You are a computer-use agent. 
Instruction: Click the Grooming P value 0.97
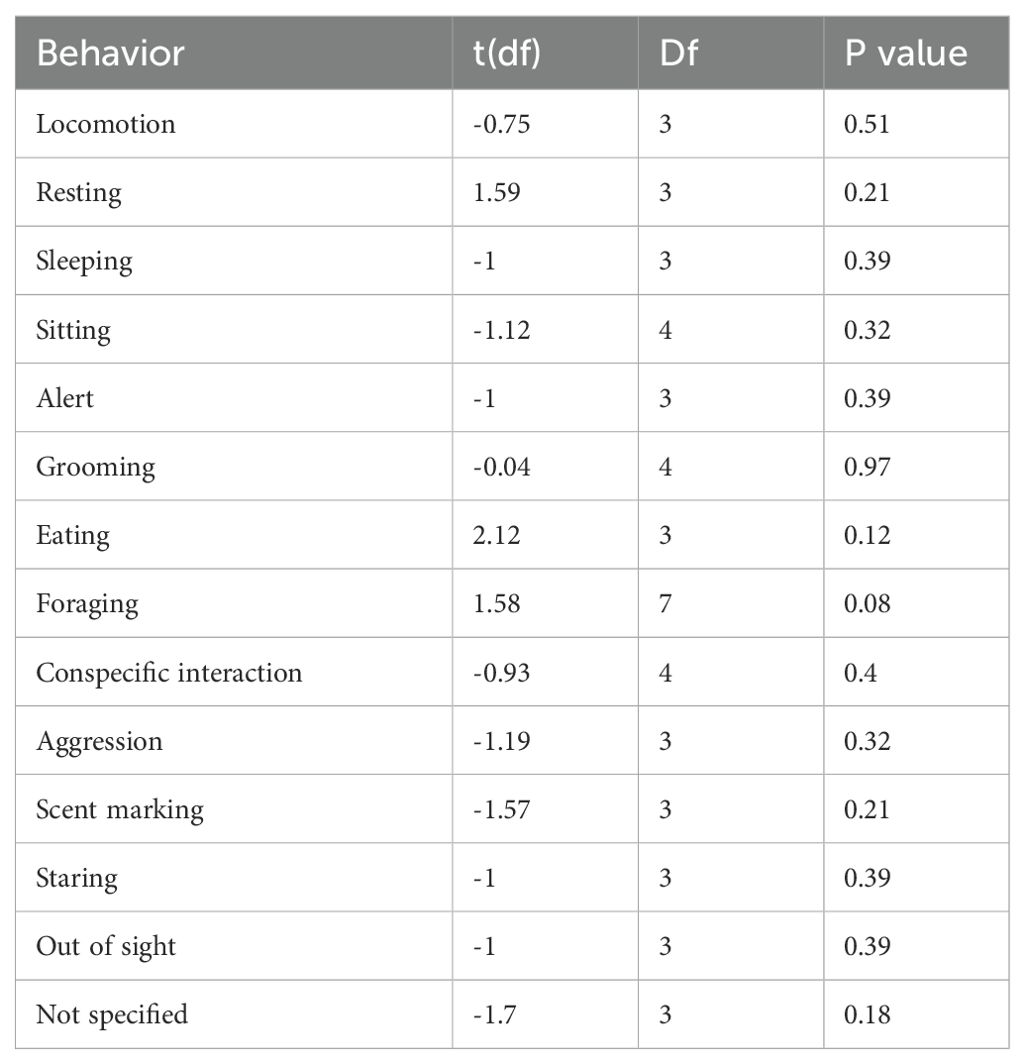pos(867,467)
